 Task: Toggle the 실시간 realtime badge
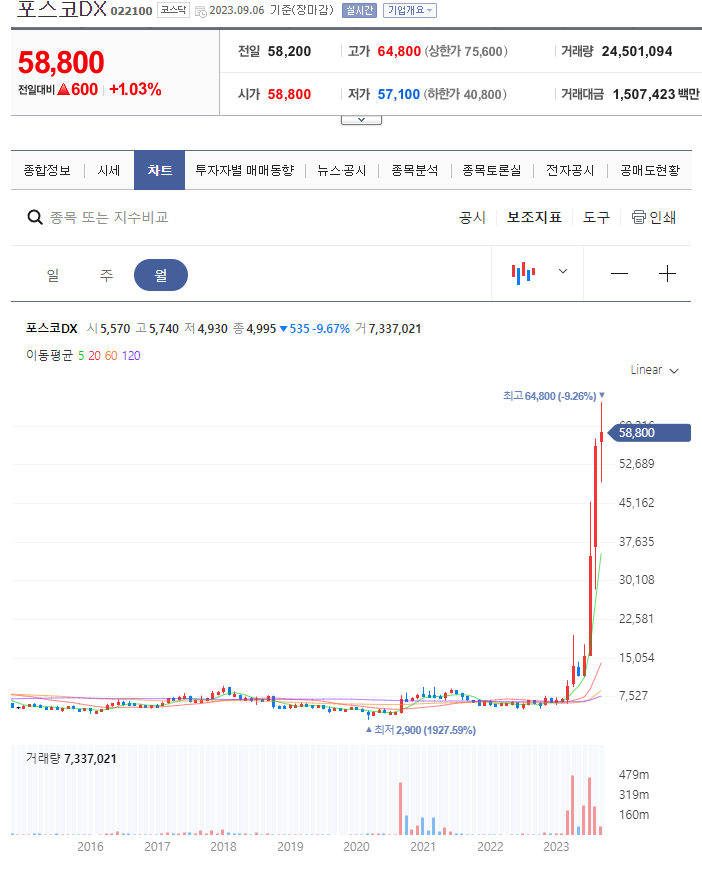tap(359, 11)
